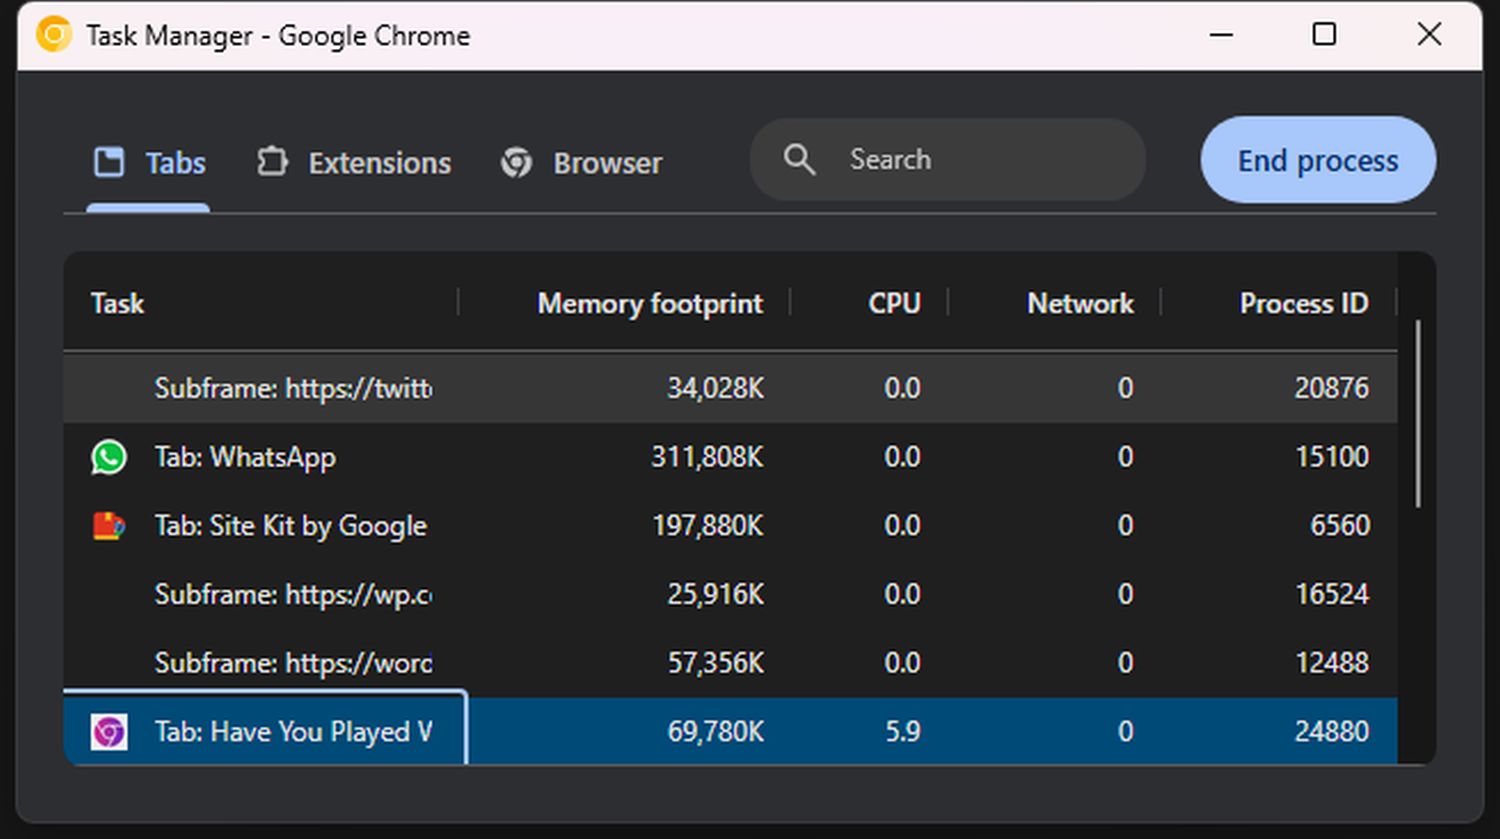Click the purple icon beside Have You Played

click(109, 732)
